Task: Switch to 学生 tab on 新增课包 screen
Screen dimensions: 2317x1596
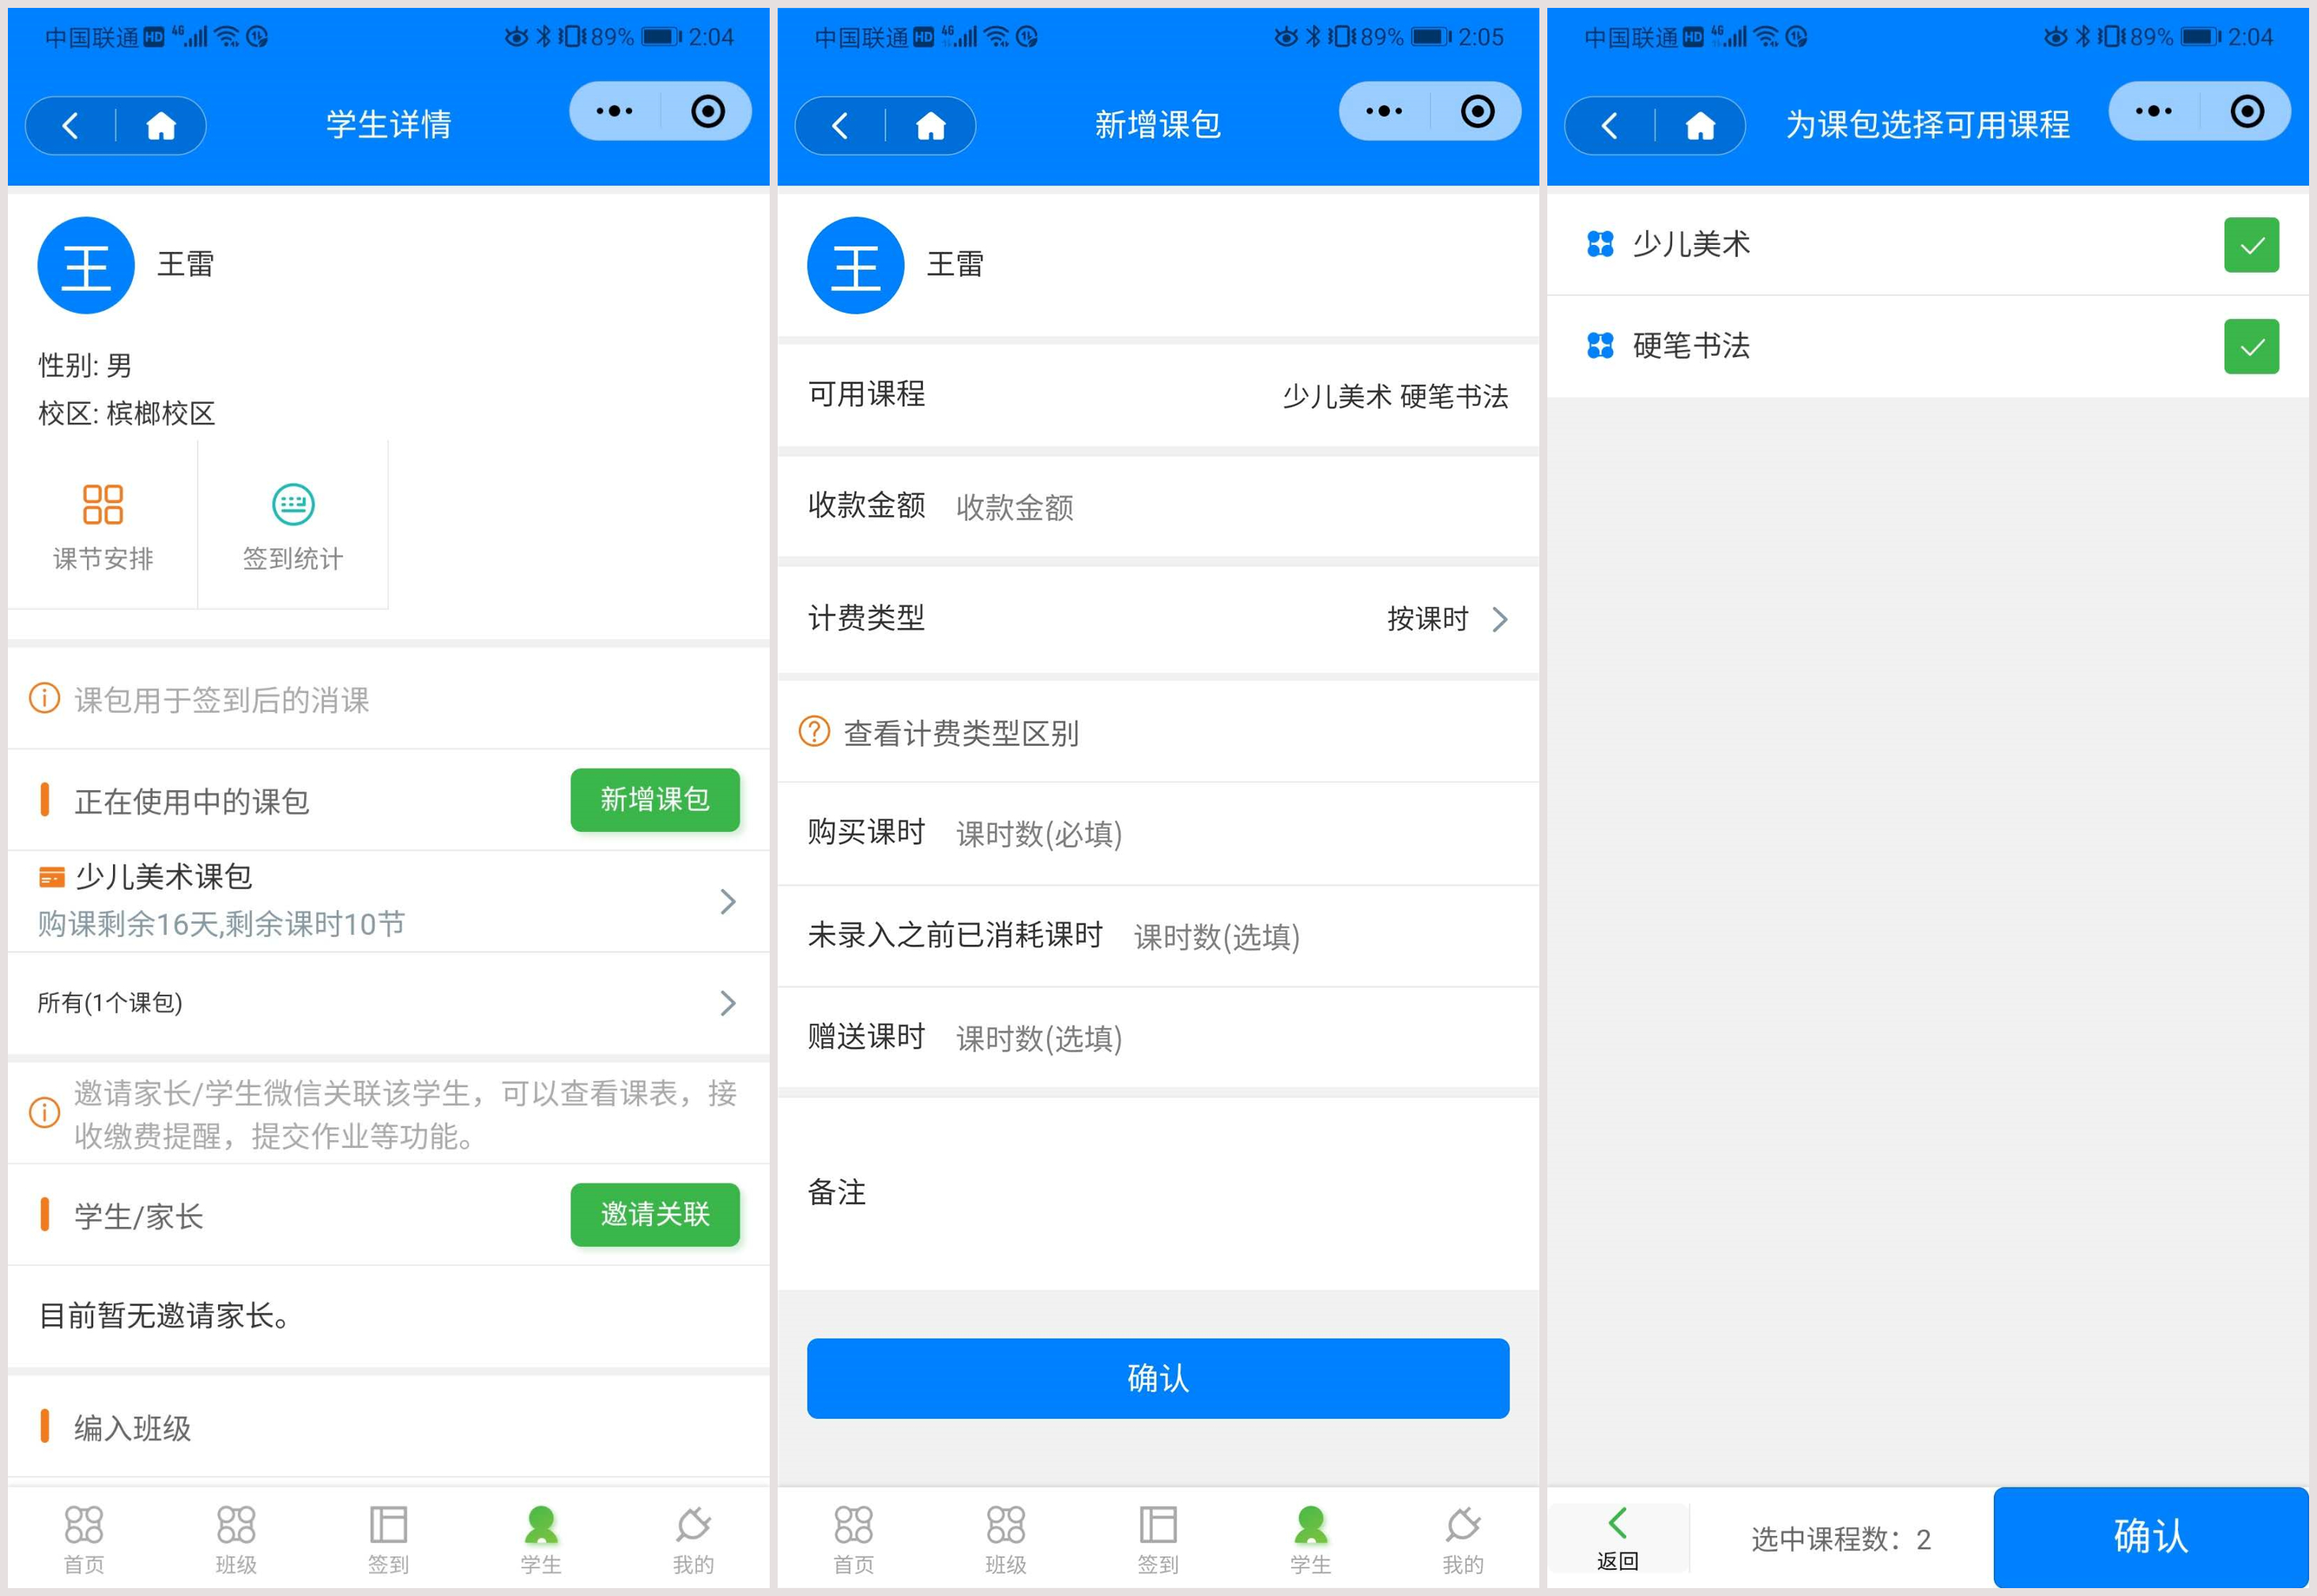Action: 1311,1540
